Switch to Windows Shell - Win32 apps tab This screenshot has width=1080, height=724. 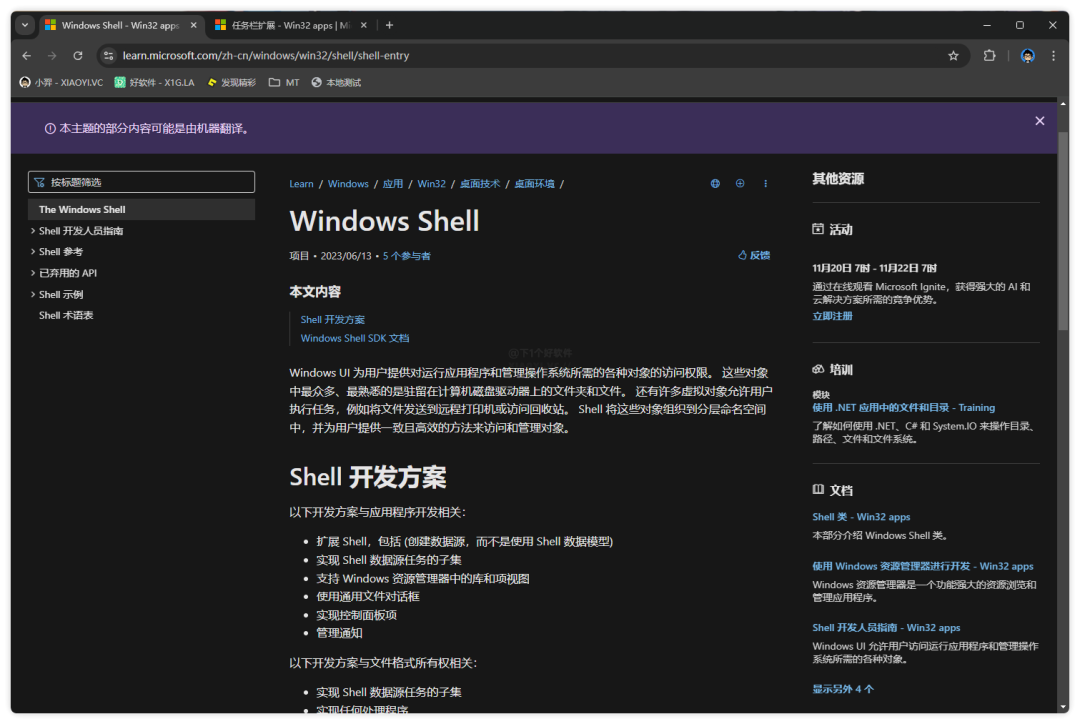121,25
